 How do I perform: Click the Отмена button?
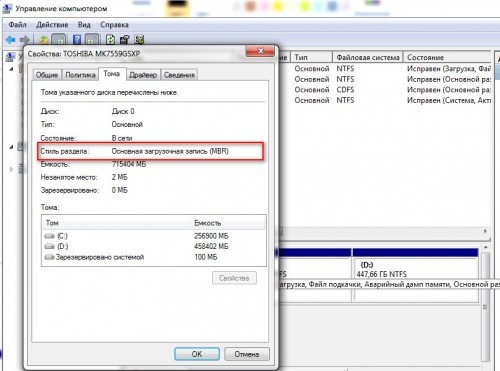tap(247, 354)
